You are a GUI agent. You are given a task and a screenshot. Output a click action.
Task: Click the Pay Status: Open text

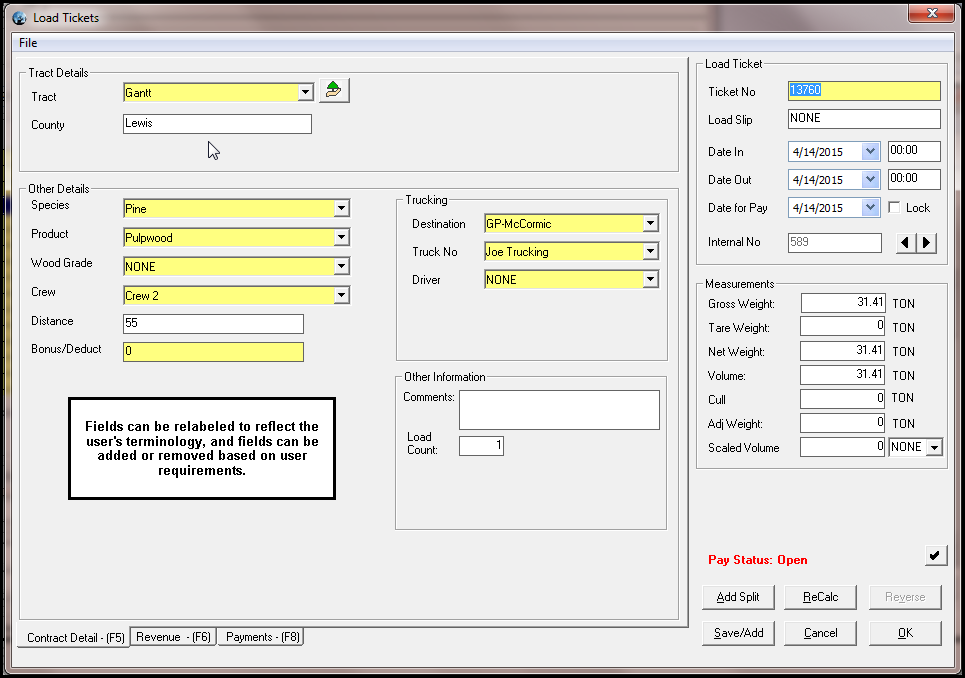coord(758,560)
